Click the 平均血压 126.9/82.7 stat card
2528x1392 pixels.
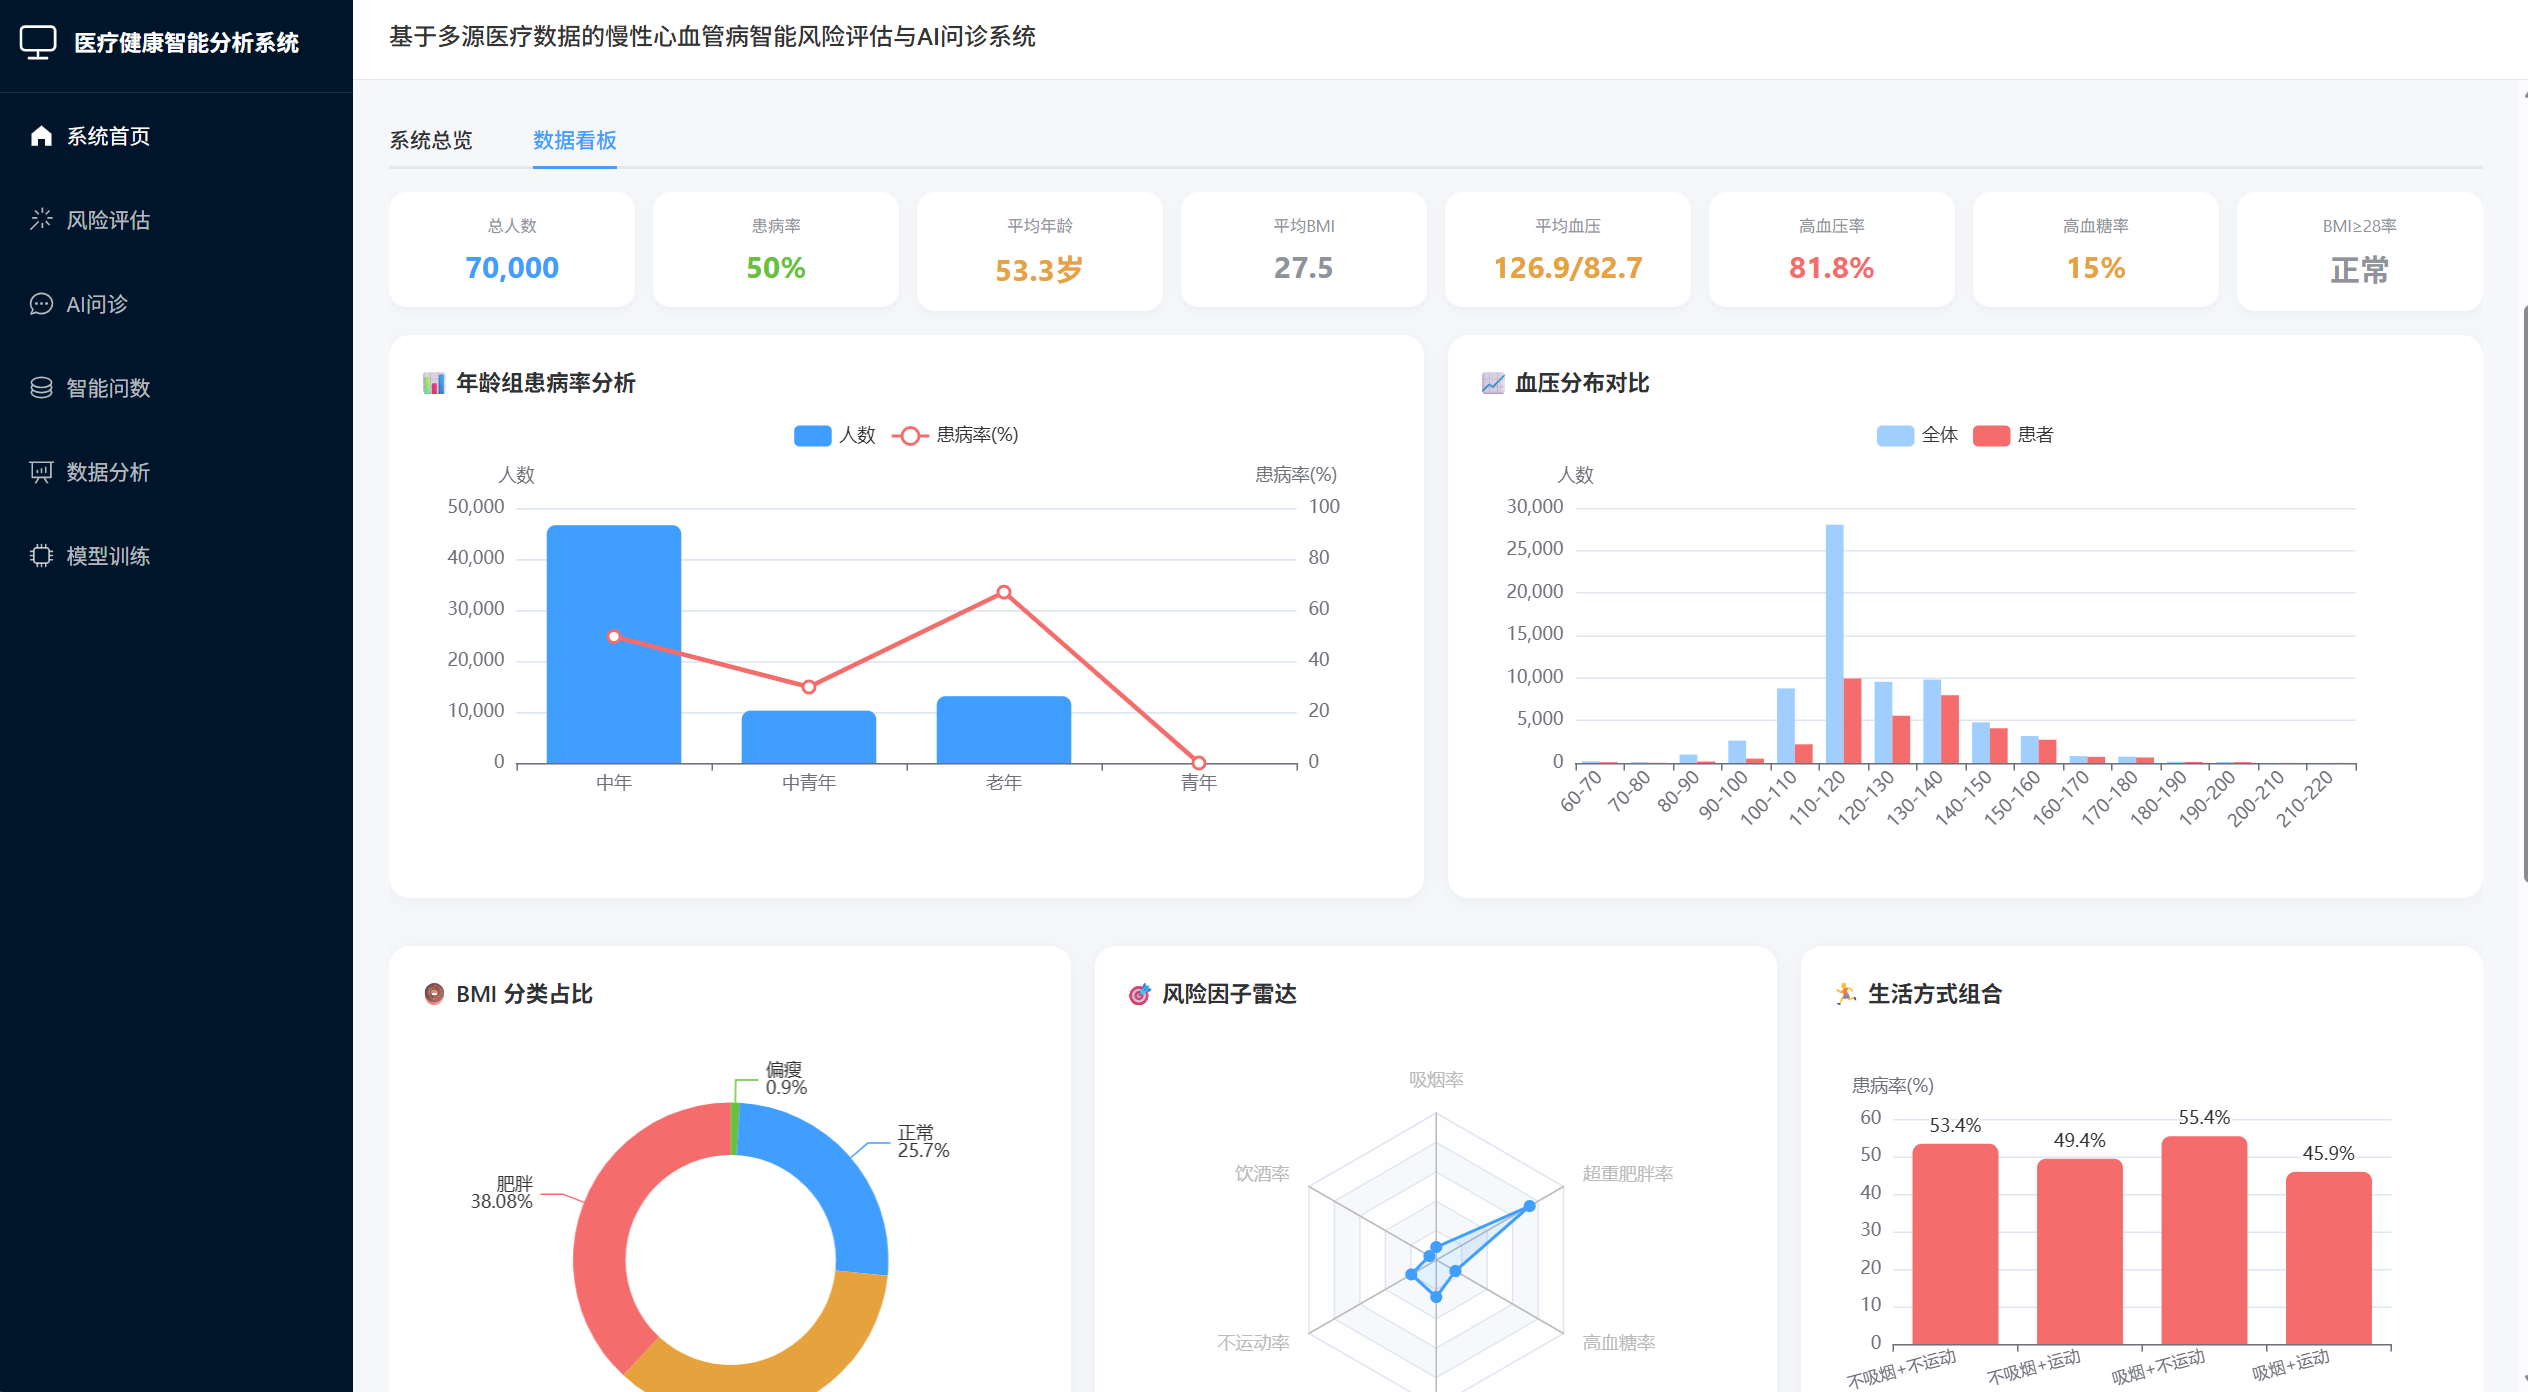point(1568,250)
